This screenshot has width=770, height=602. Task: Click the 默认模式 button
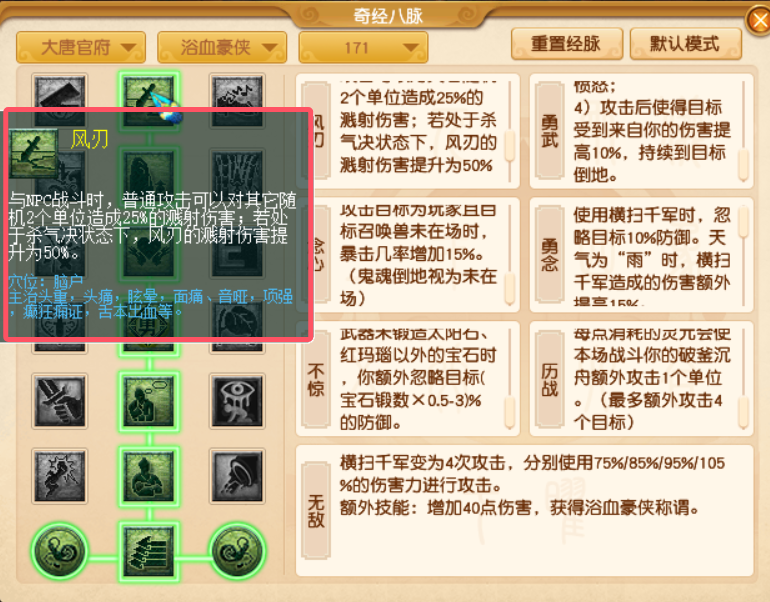686,44
